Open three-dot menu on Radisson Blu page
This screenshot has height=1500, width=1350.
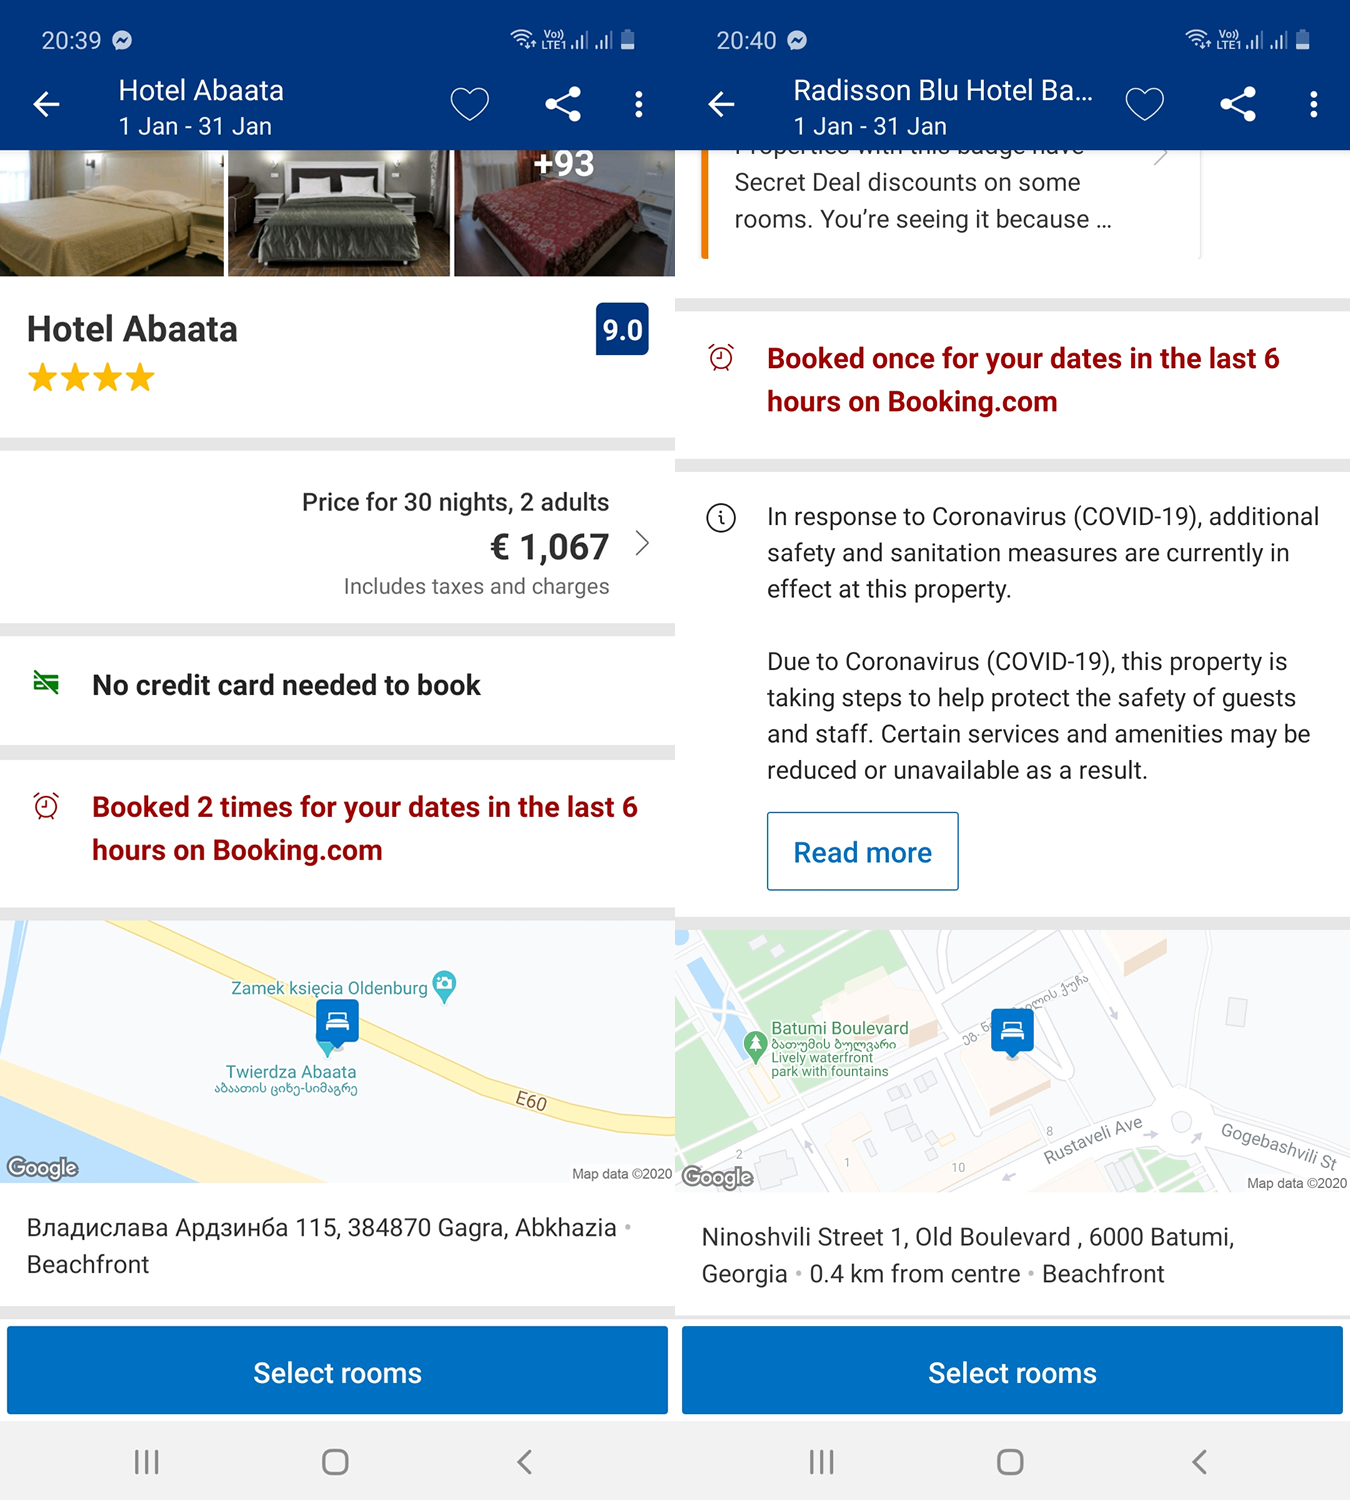pyautogui.click(x=1314, y=104)
